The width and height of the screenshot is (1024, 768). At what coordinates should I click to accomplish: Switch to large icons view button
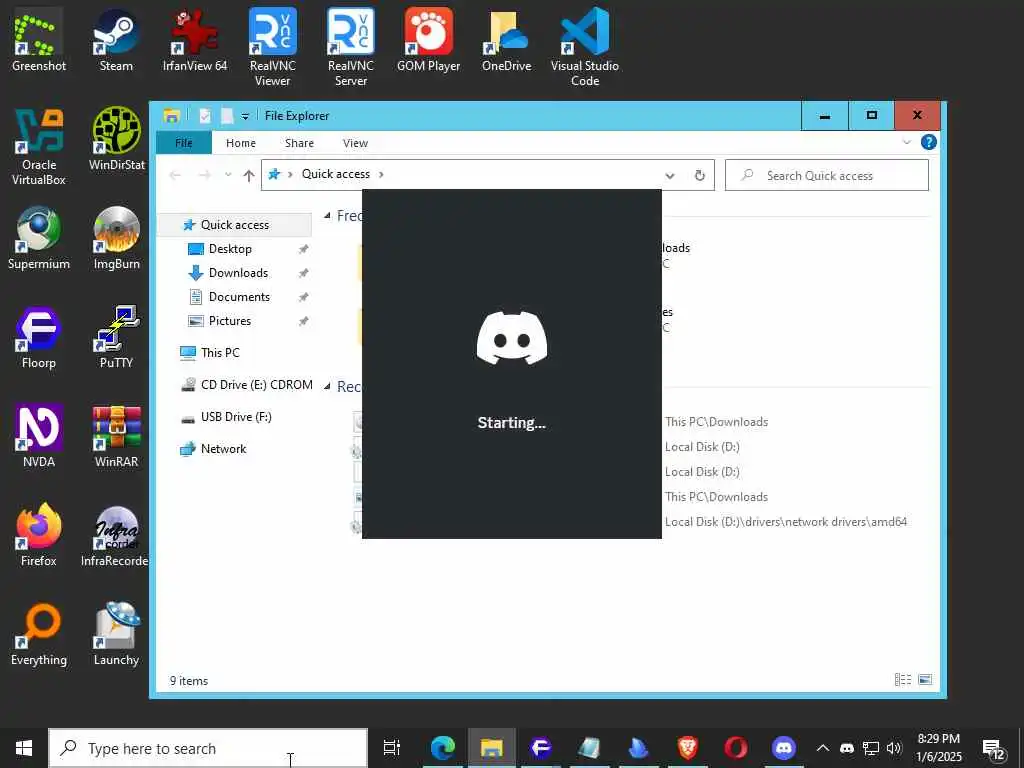coord(925,680)
